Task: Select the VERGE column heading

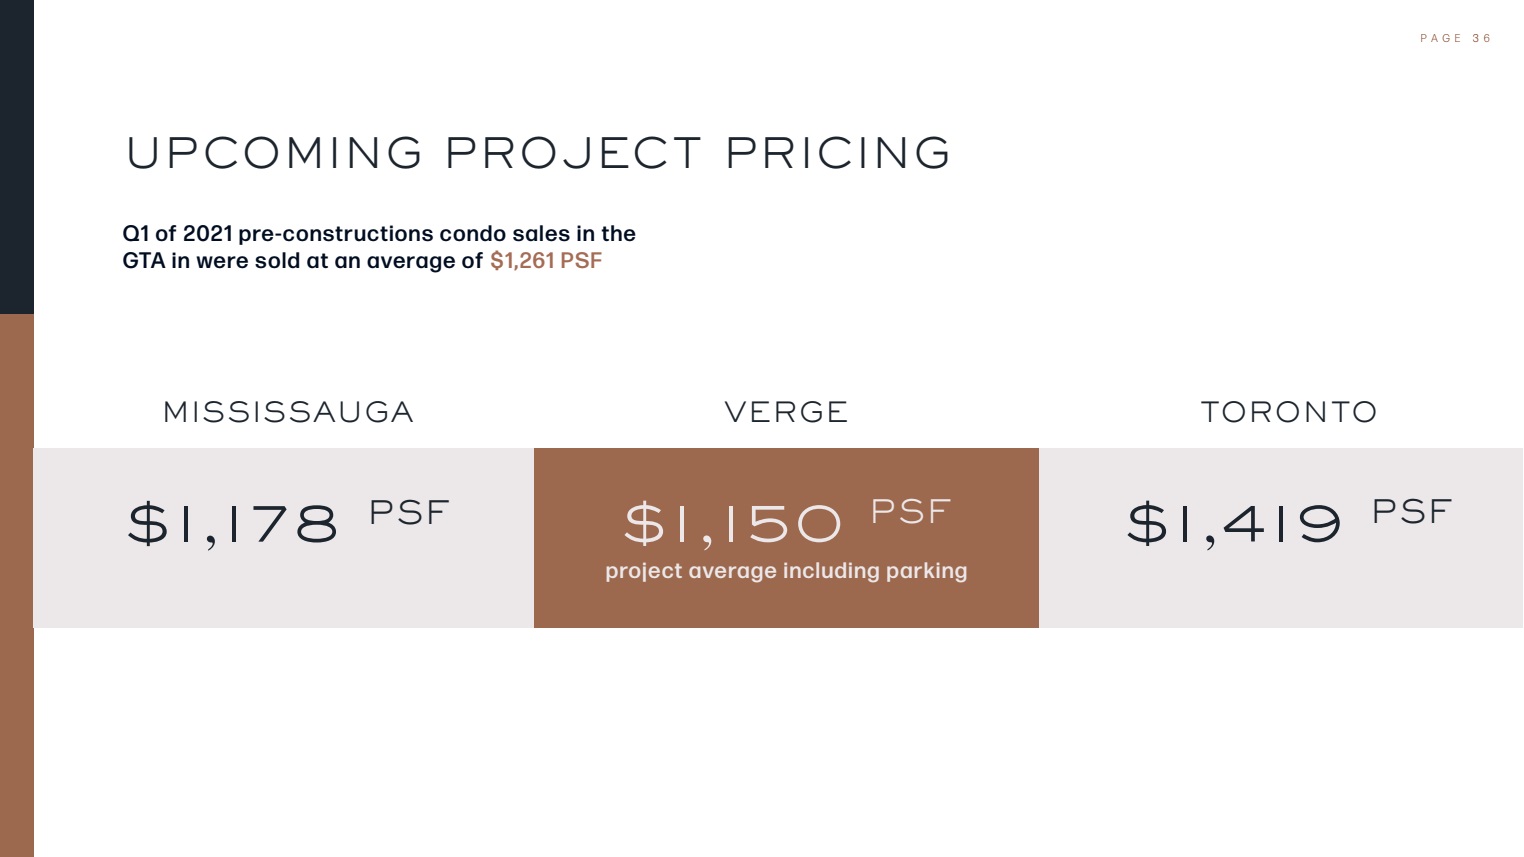Action: 786,412
